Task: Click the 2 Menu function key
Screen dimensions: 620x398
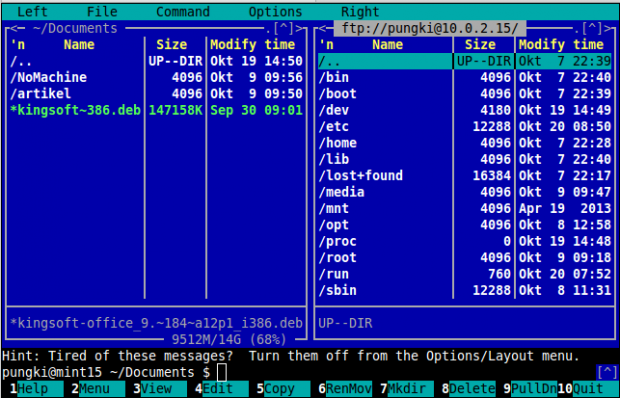Action: click(x=98, y=389)
